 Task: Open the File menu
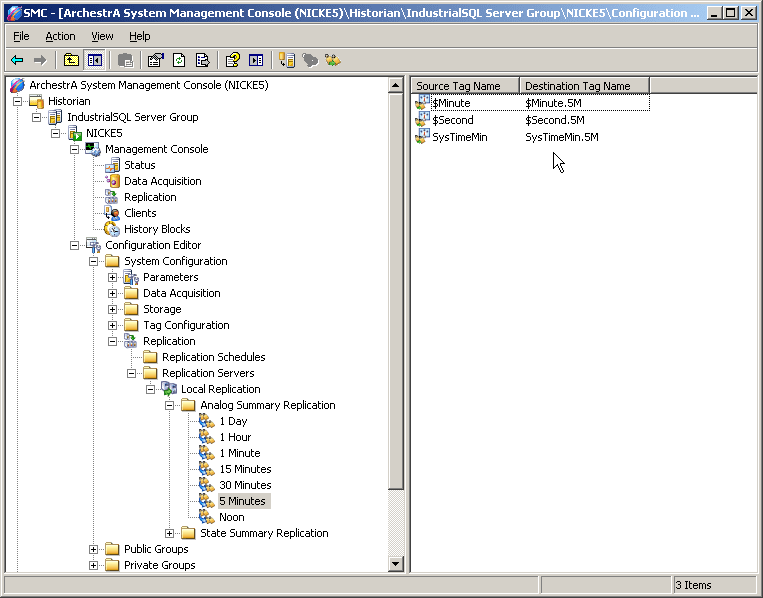21,36
